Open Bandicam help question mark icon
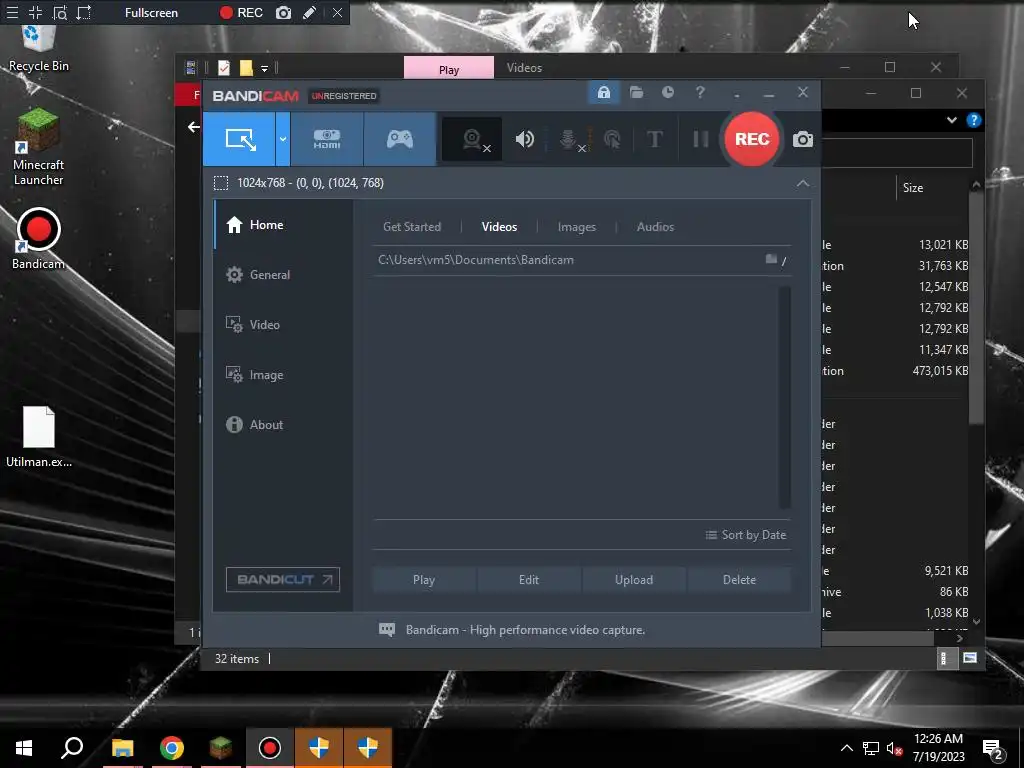This screenshot has width=1024, height=768. click(700, 93)
